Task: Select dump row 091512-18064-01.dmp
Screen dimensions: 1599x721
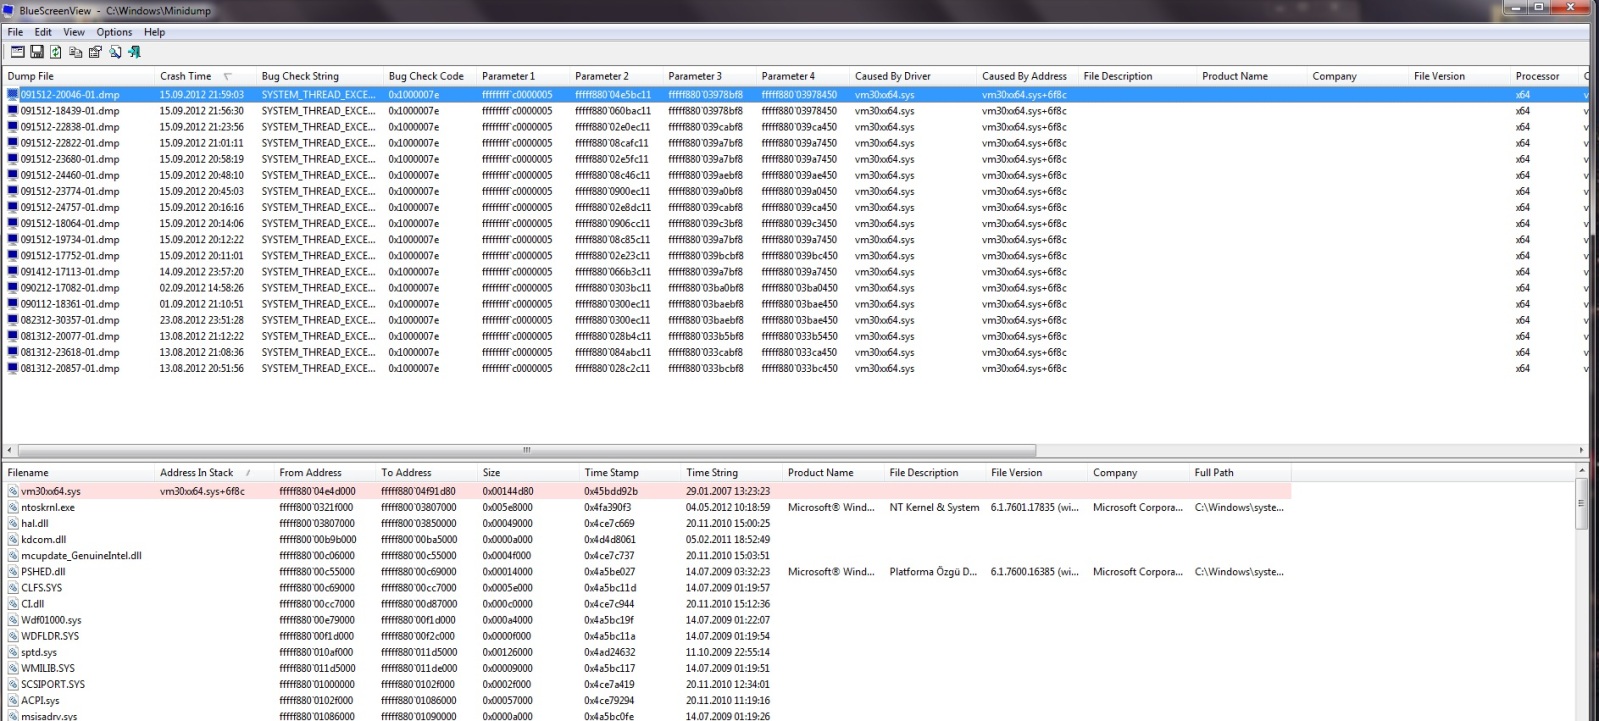Action: point(794,224)
